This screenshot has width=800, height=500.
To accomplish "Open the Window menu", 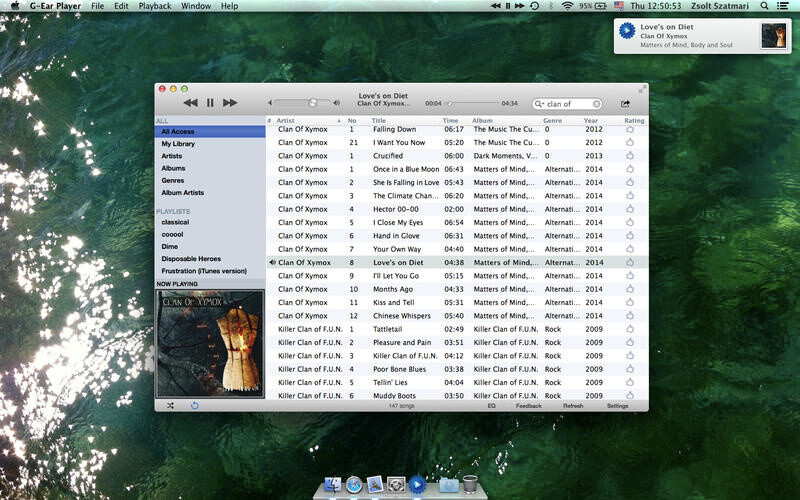I will click(x=196, y=6).
